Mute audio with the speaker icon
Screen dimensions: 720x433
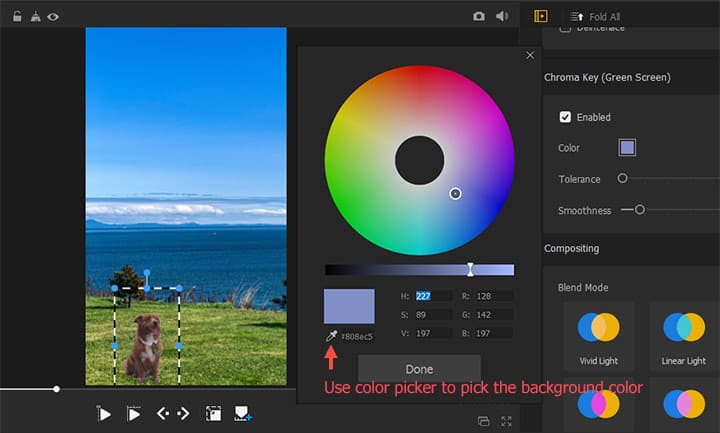click(502, 17)
